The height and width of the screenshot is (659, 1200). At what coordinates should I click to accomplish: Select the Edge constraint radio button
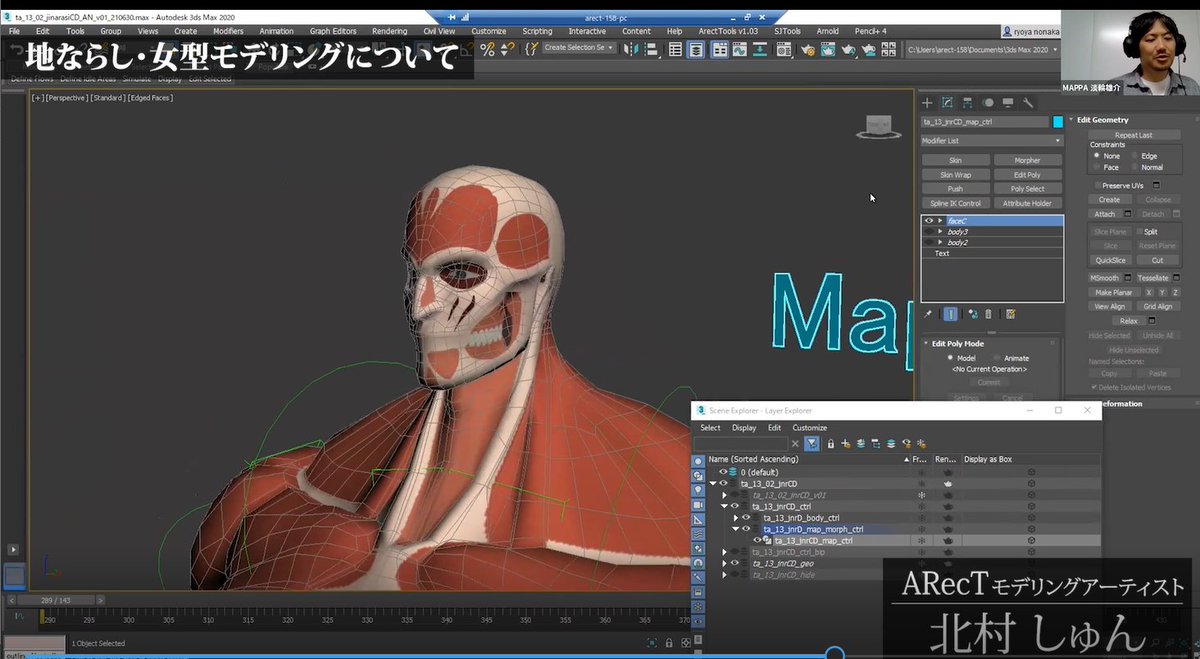point(1136,156)
